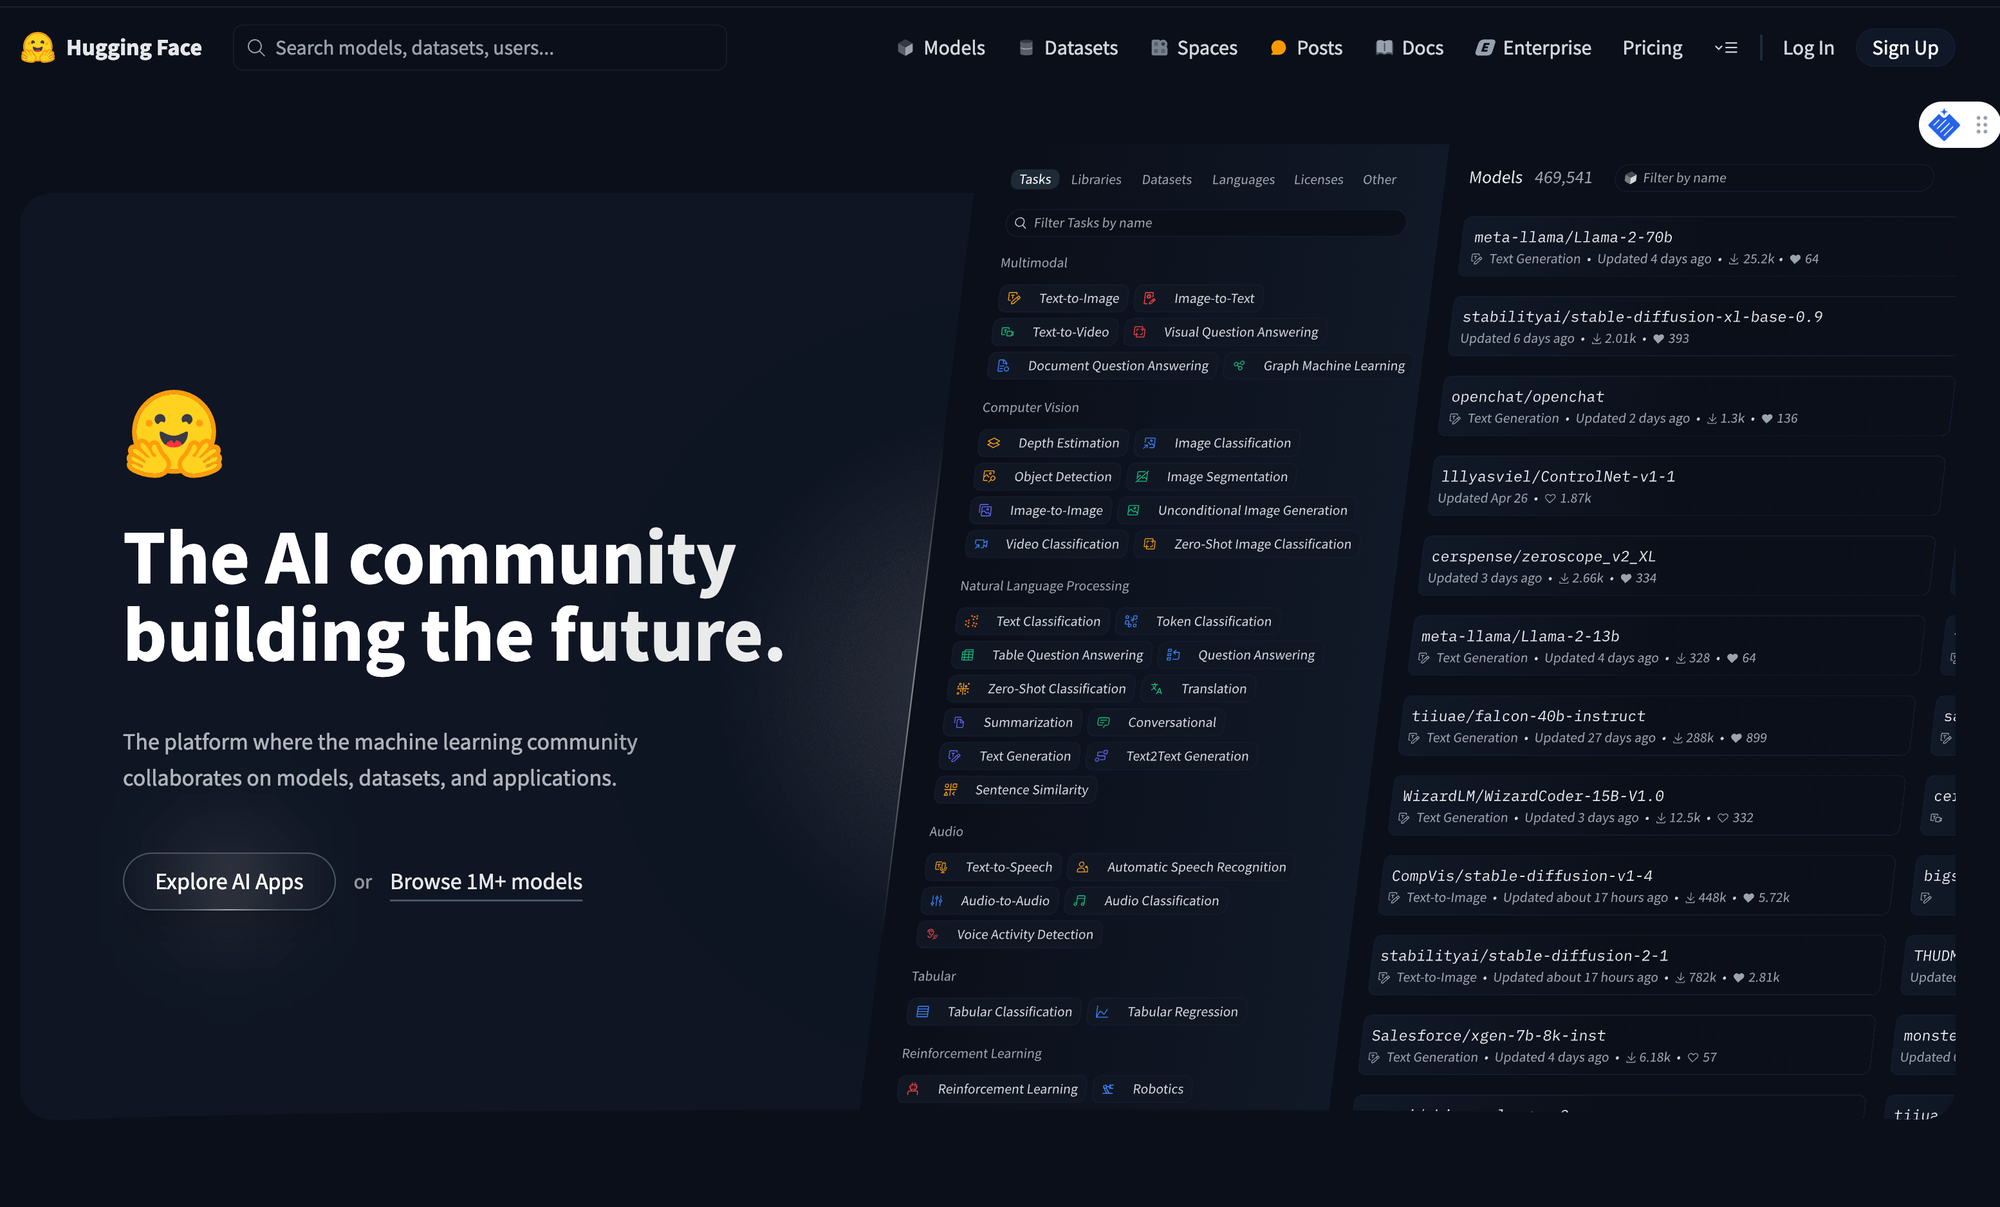Image resolution: width=2000 pixels, height=1207 pixels.
Task: Select the Text Generation task chip
Action: 1010,756
